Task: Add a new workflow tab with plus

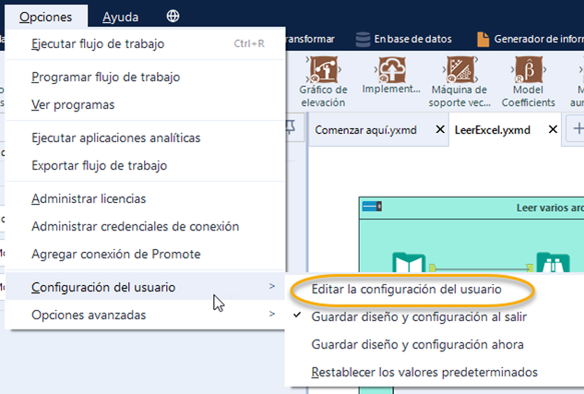Action: click(578, 129)
